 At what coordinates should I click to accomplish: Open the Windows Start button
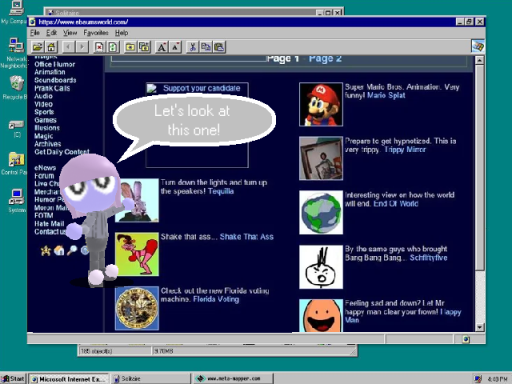pyautogui.click(x=13, y=379)
